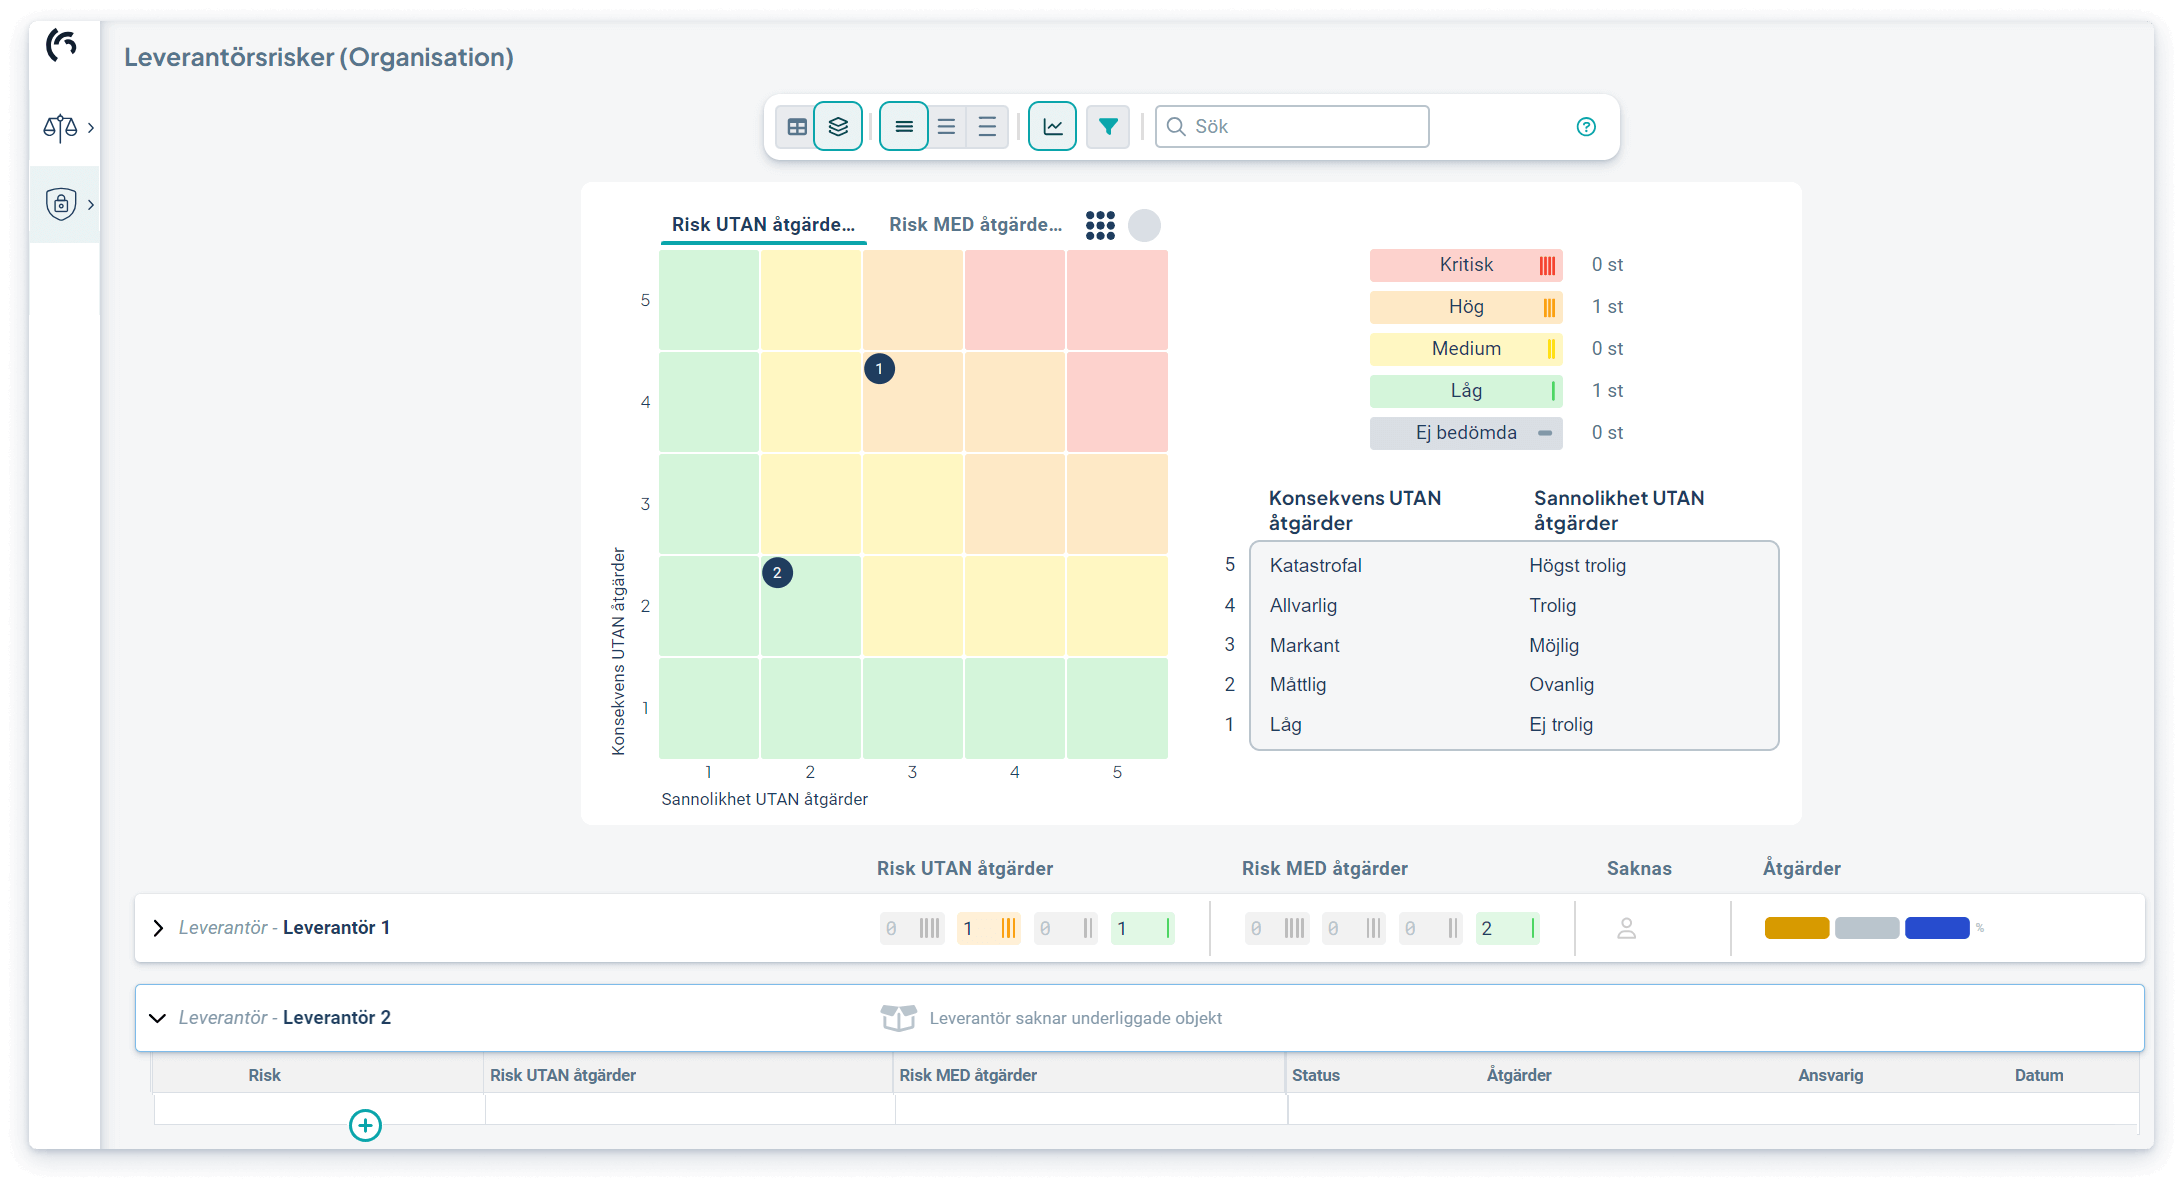Image resolution: width=2183 pixels, height=1186 pixels.
Task: Click the Kritisk risk level legend
Action: click(x=1465, y=265)
